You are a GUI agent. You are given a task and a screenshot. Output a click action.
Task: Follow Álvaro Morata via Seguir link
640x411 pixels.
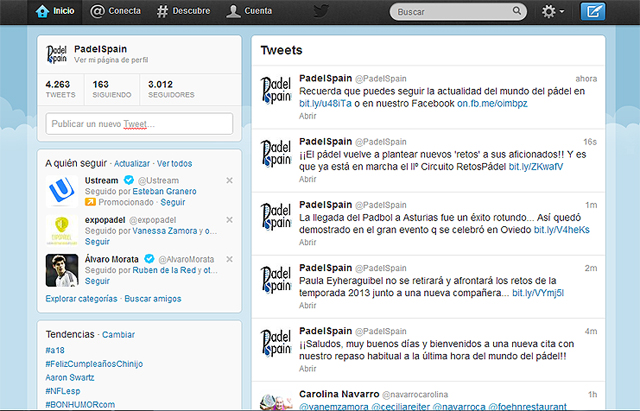(97, 281)
